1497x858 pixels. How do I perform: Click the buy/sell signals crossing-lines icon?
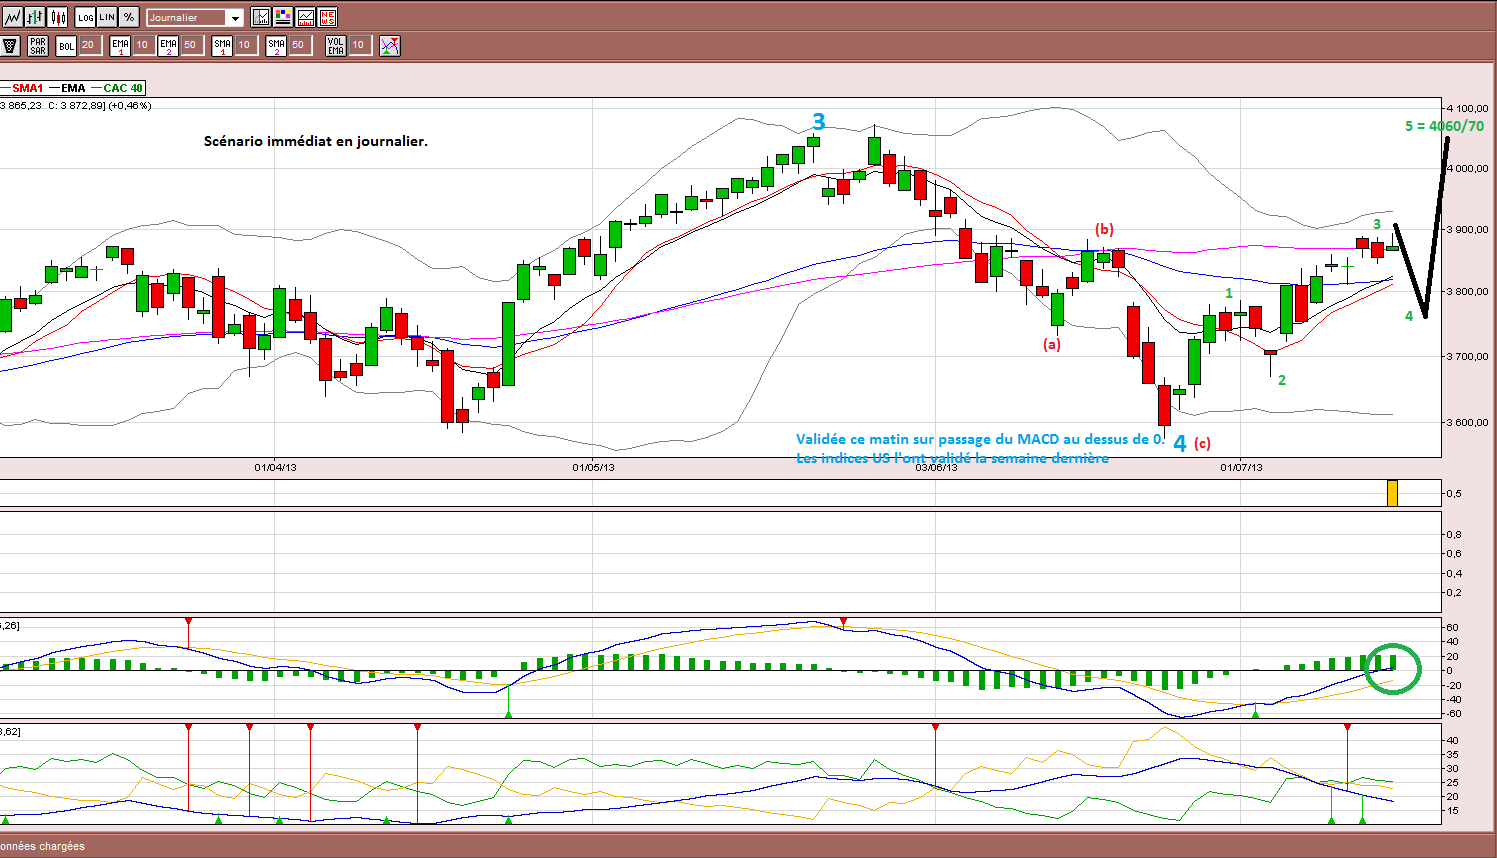click(x=390, y=46)
